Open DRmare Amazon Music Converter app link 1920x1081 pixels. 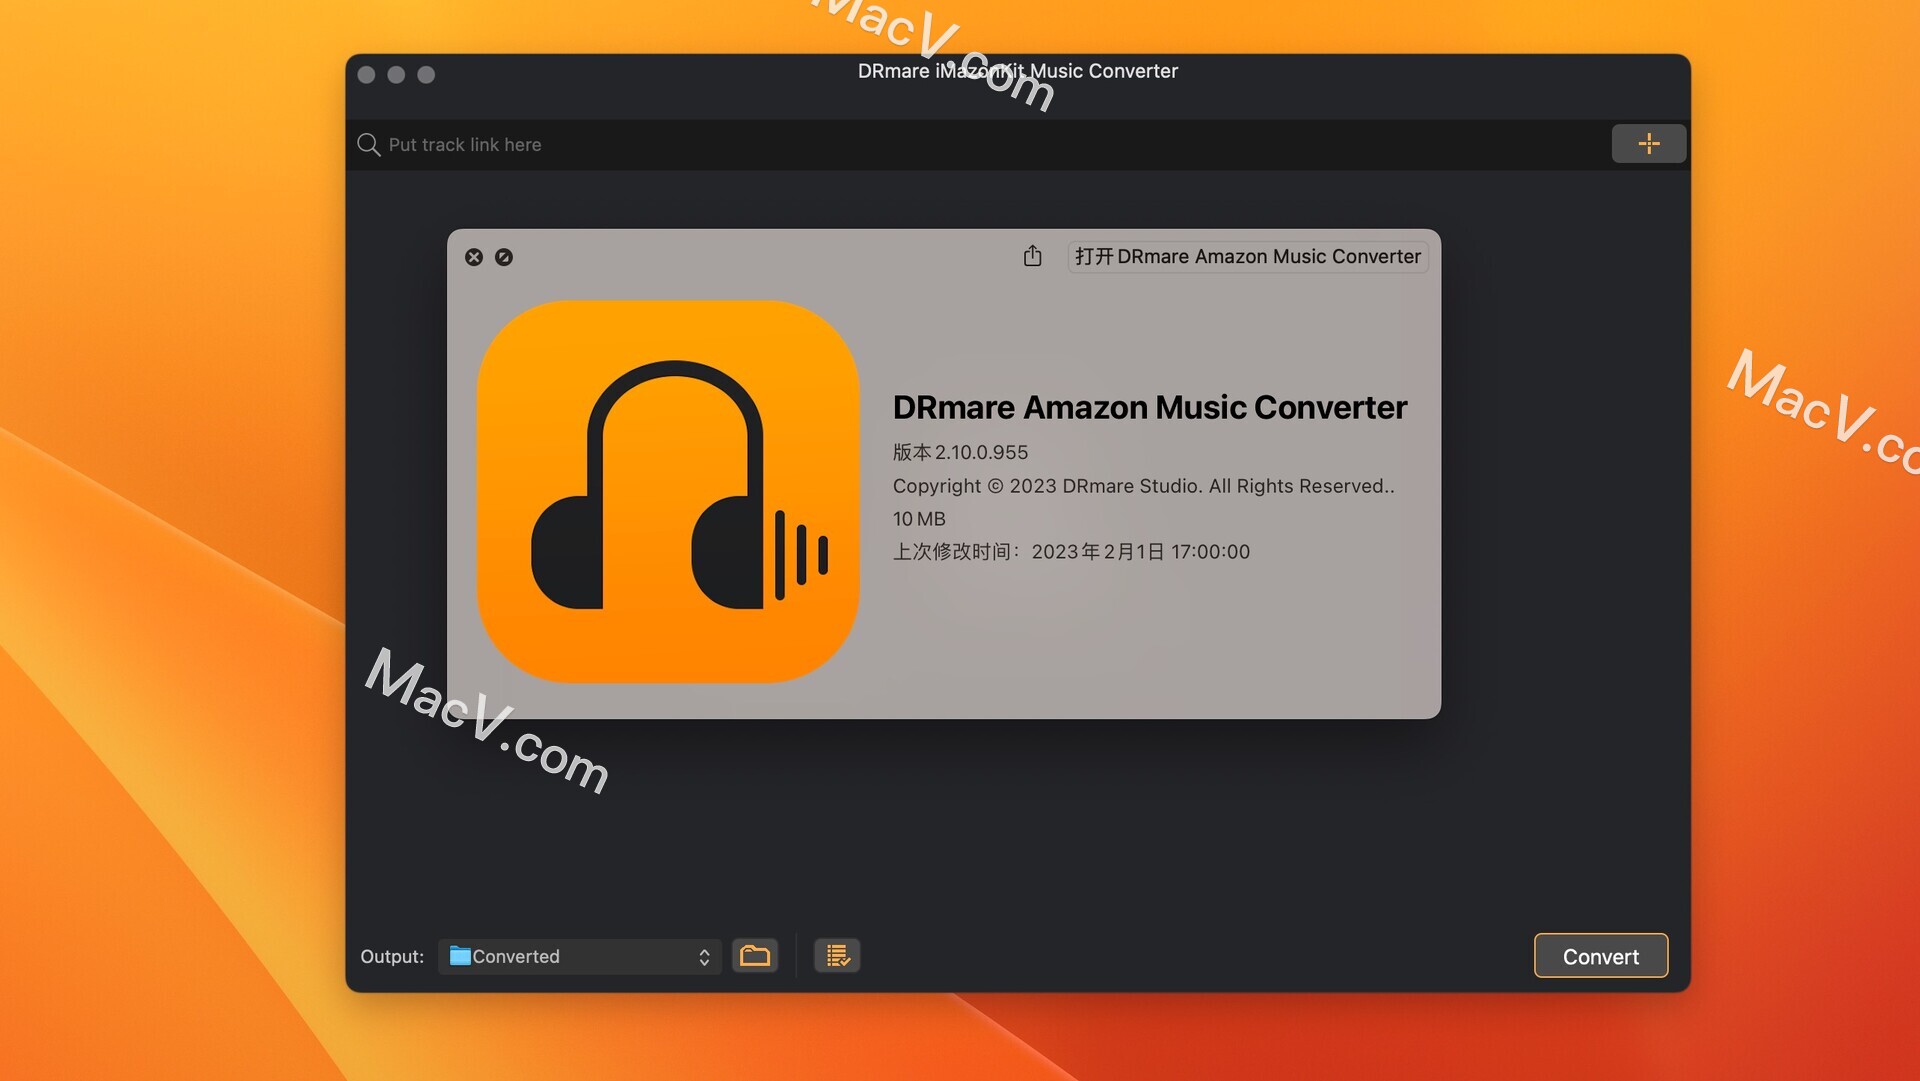click(x=1247, y=256)
